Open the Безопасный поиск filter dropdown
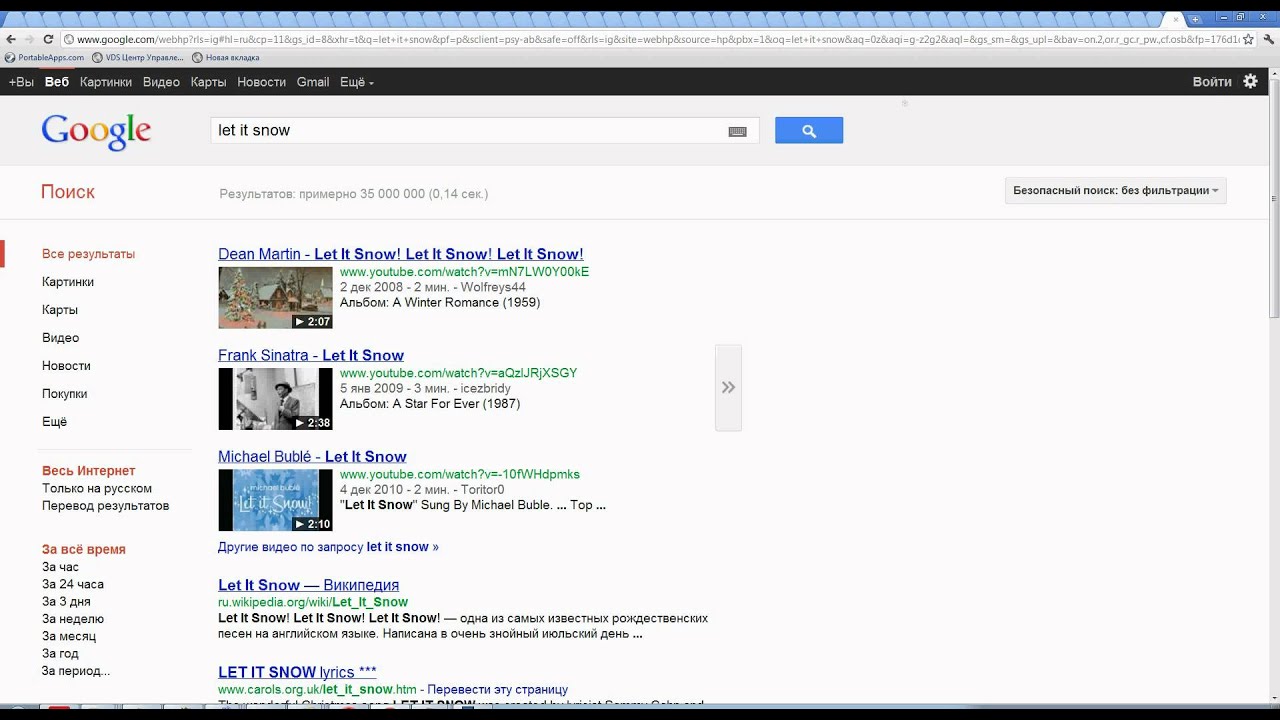The image size is (1280, 720). (1116, 190)
